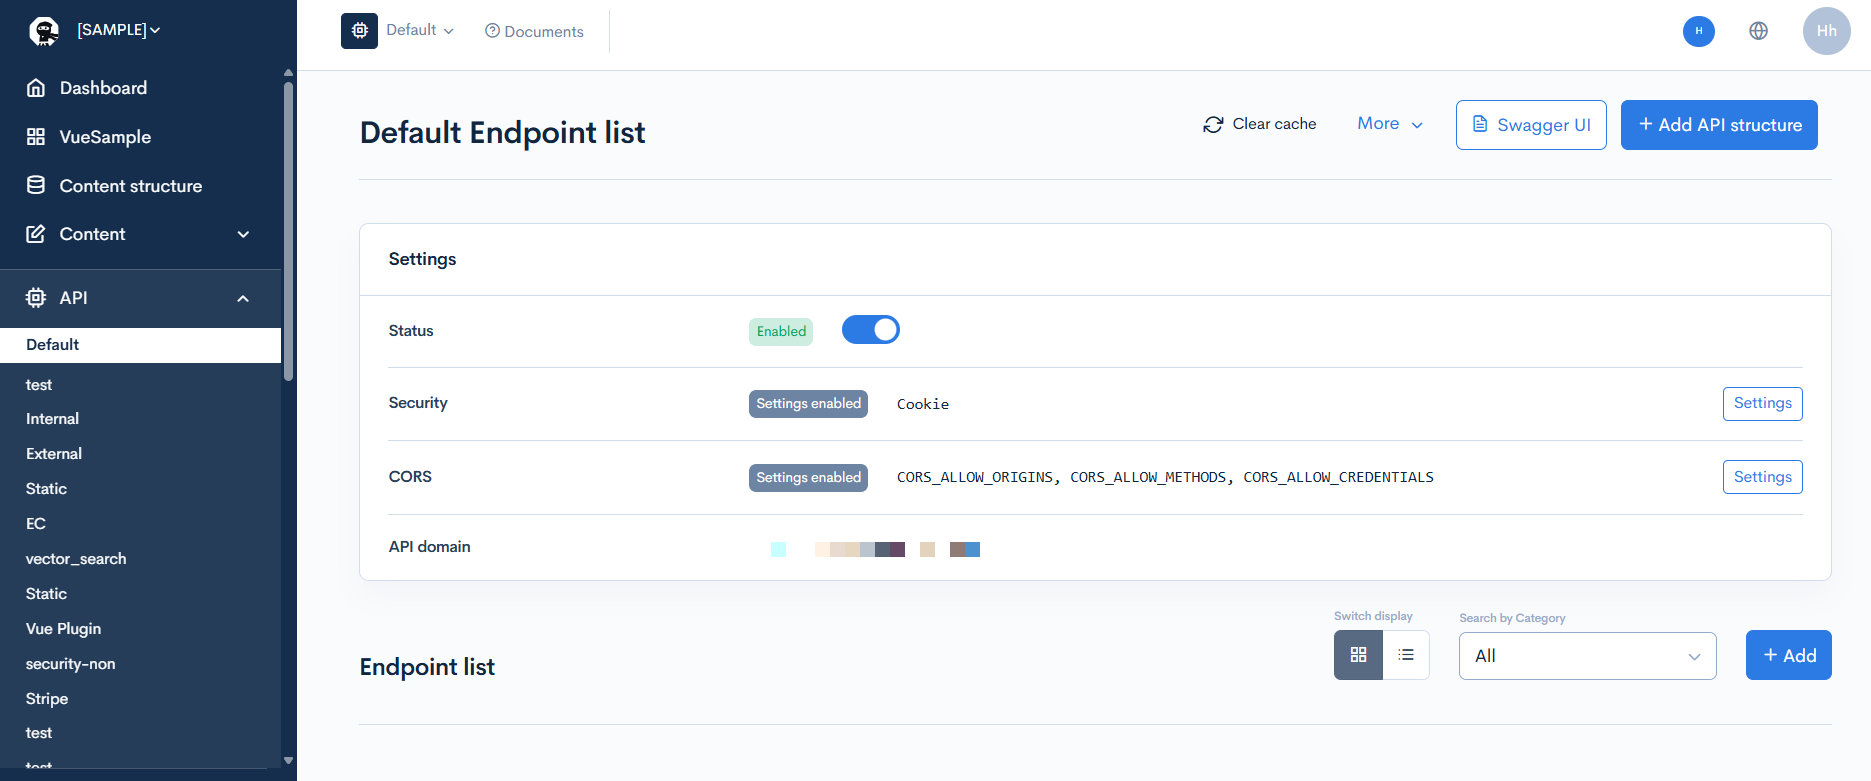Open the Search by Category dropdown
The height and width of the screenshot is (781, 1871).
1587,656
